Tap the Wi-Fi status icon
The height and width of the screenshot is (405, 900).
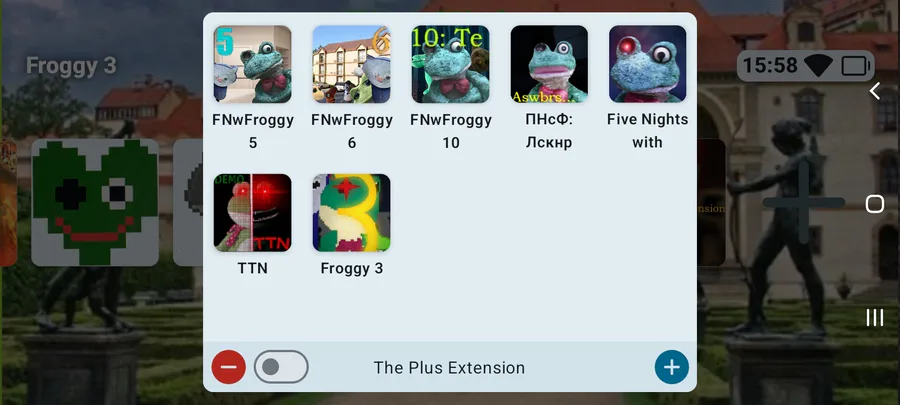tap(818, 66)
